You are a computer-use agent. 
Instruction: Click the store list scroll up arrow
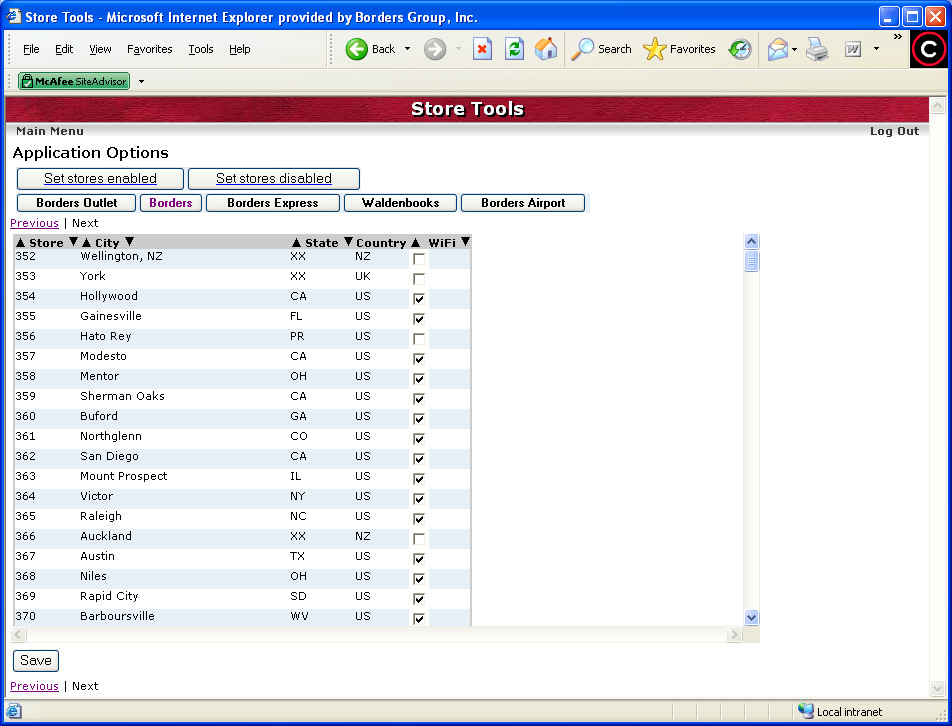click(751, 242)
